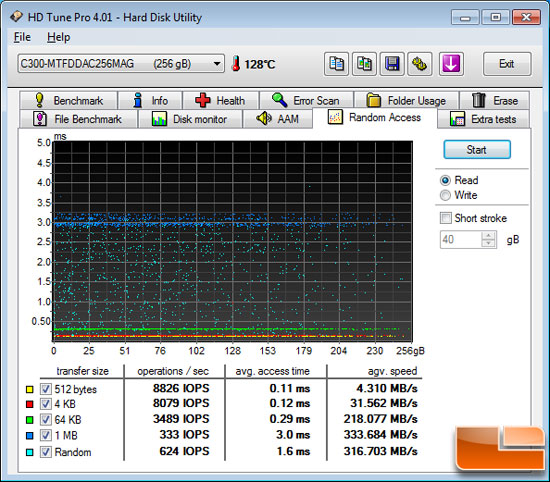This screenshot has width=550, height=482.
Task: Increase short stroke size with up arrow
Action: click(x=488, y=235)
